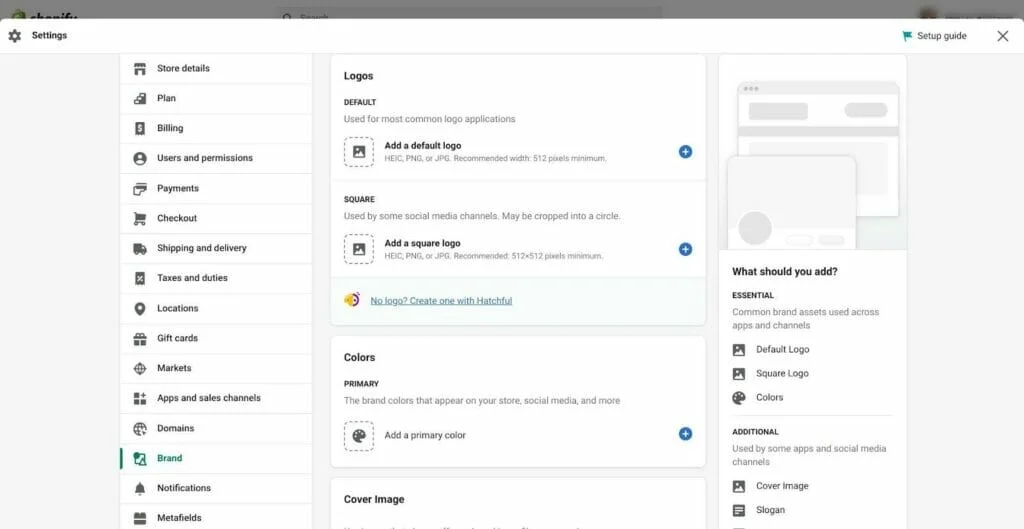Select Payments in settings sidebar
This screenshot has width=1024, height=529.
tap(216, 189)
